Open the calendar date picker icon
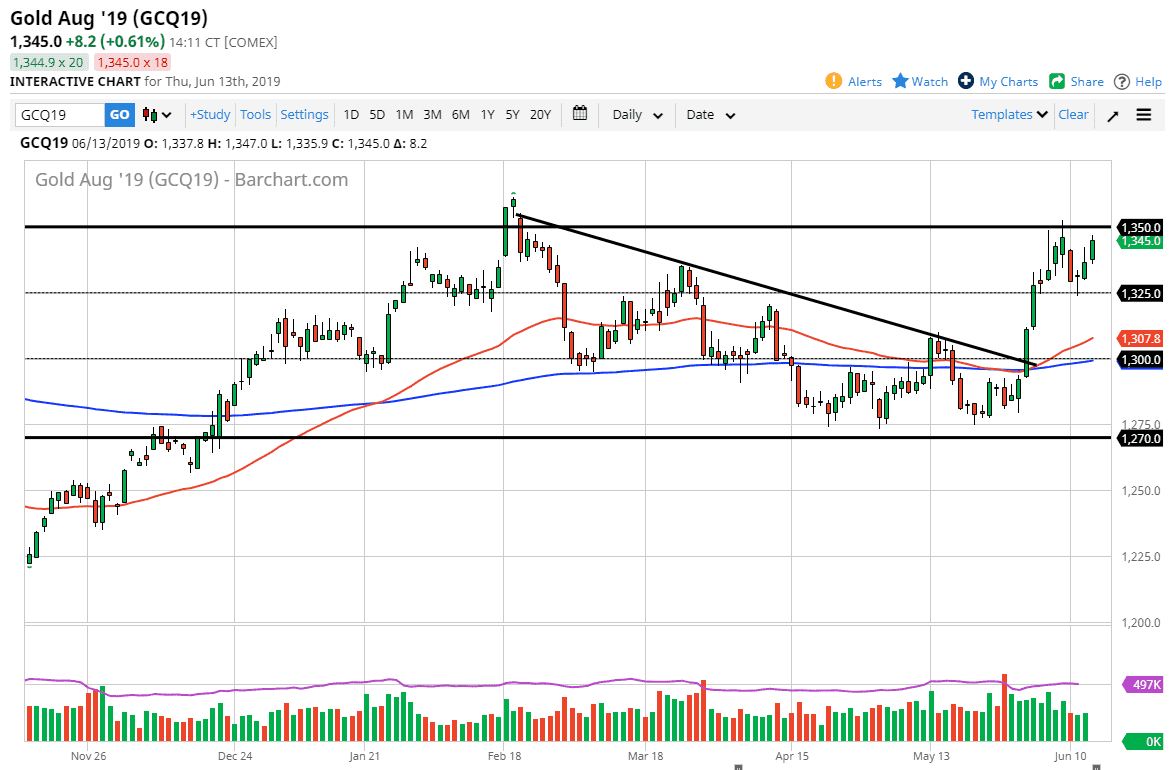The width and height of the screenshot is (1170, 770). click(580, 114)
